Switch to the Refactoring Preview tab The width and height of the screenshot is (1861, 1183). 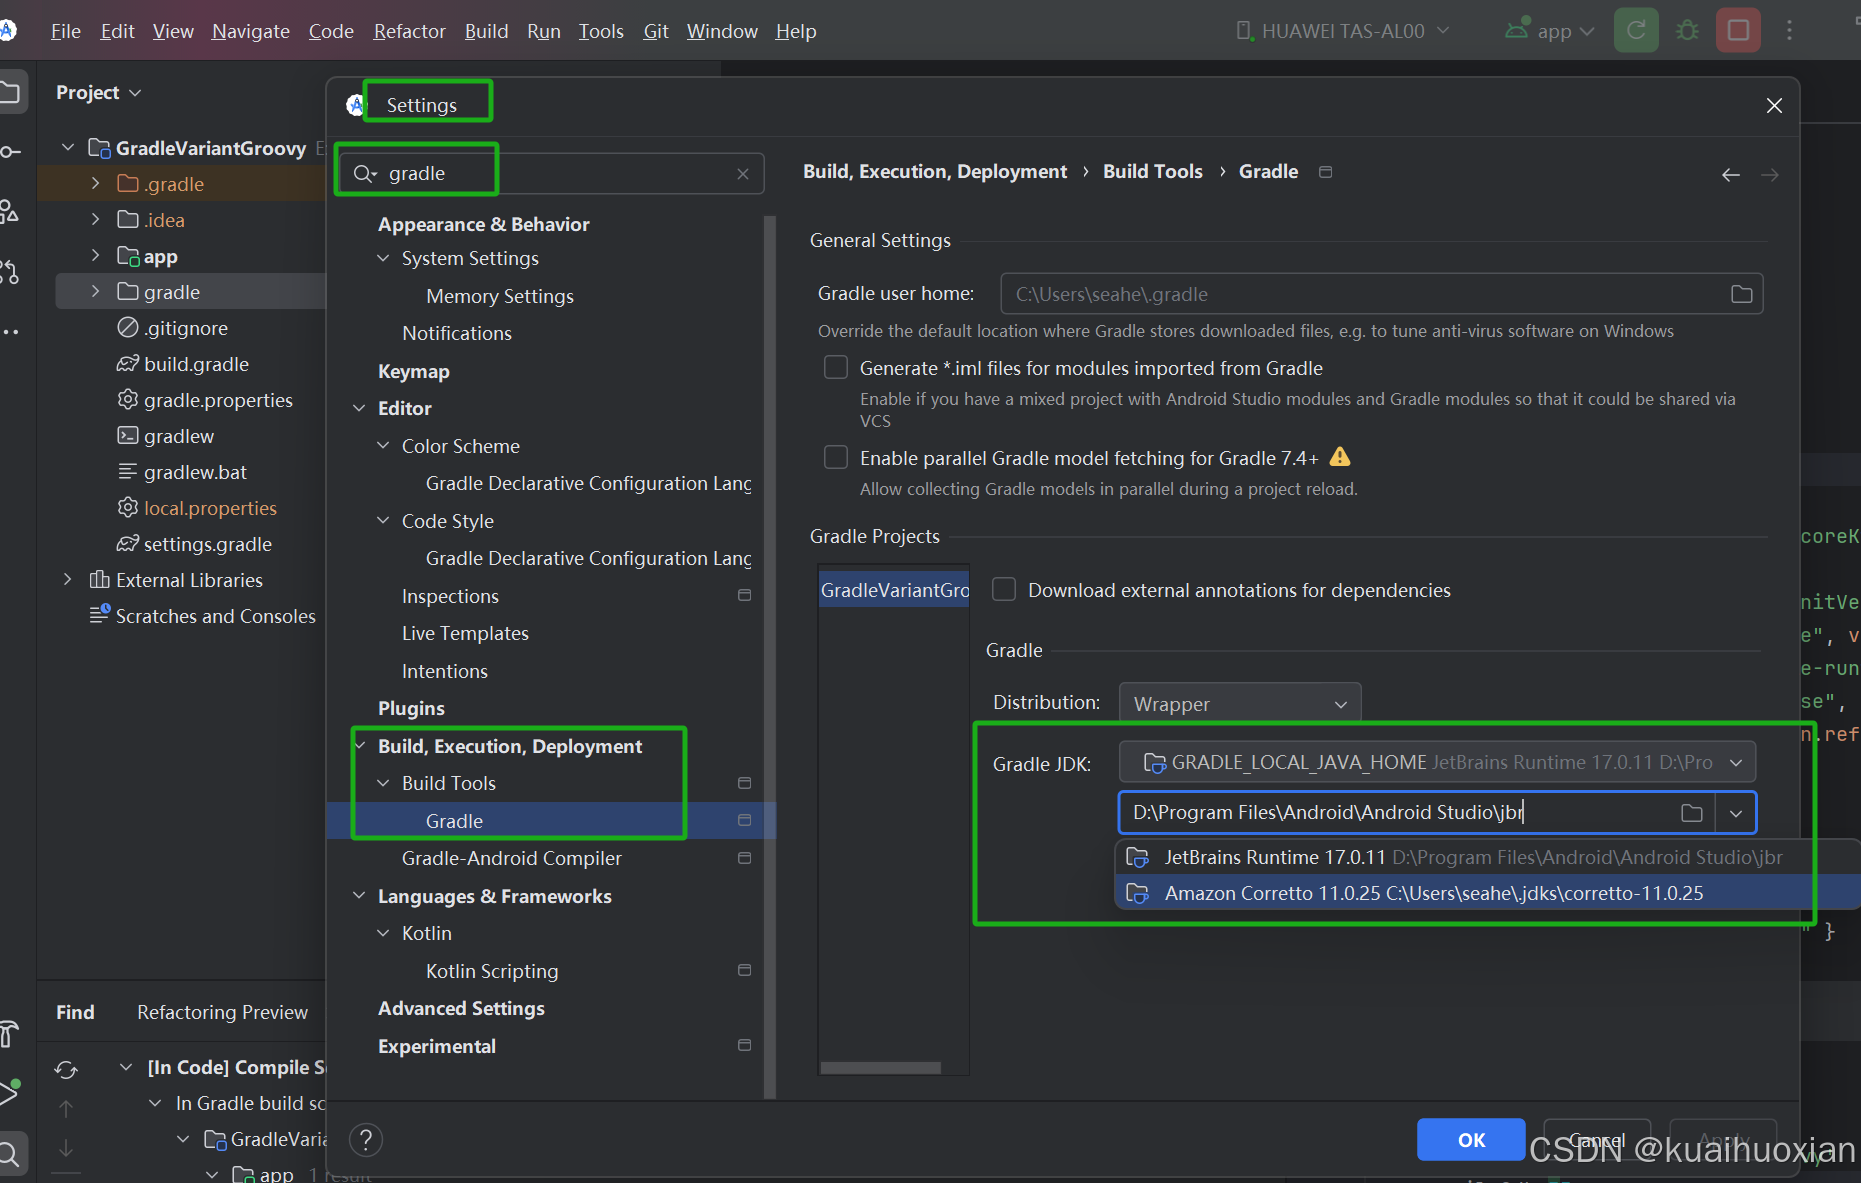[x=222, y=1012]
